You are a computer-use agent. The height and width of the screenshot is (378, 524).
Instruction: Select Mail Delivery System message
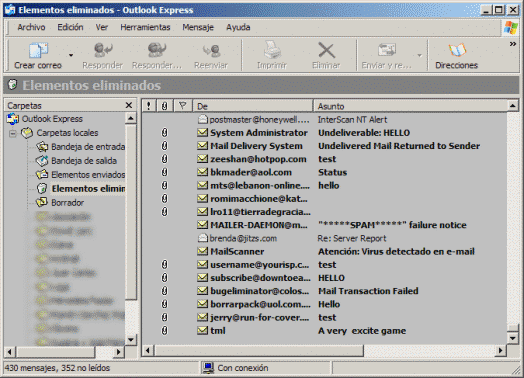click(x=324, y=146)
